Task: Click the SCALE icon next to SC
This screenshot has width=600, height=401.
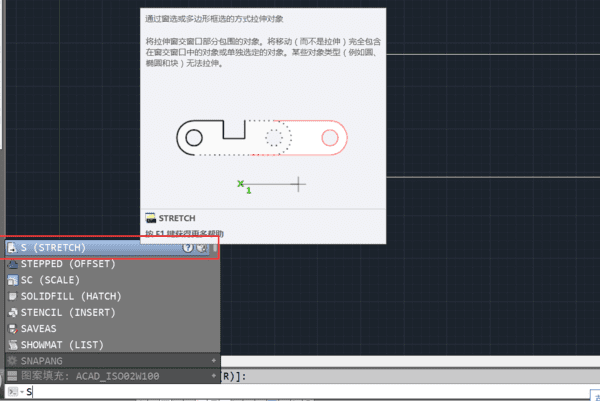Action: (13, 280)
